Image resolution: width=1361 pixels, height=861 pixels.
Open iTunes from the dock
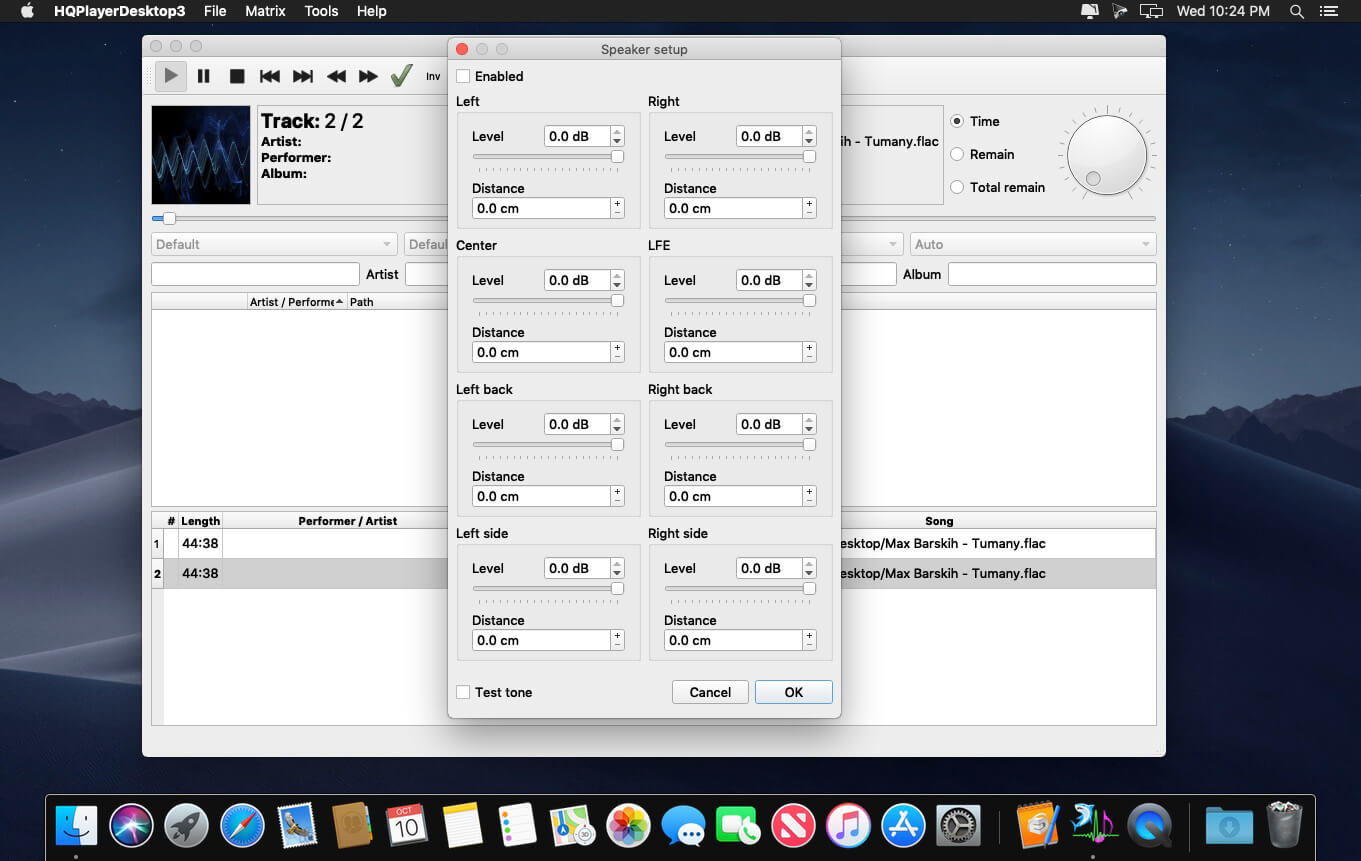click(x=848, y=826)
